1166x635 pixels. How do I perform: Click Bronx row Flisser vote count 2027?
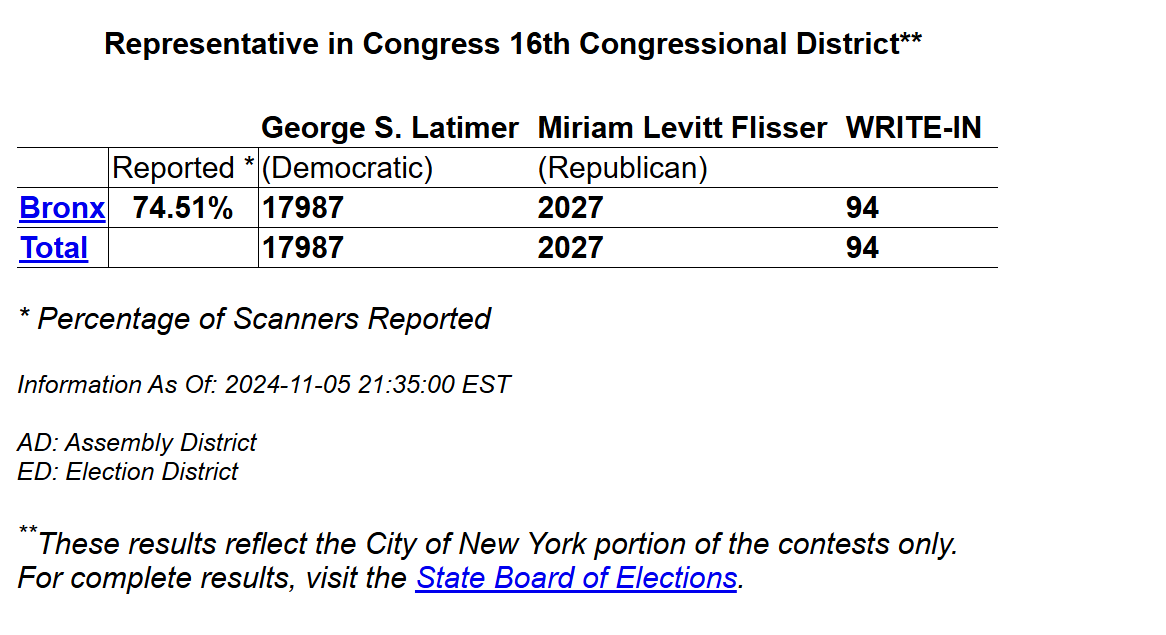tap(570, 208)
